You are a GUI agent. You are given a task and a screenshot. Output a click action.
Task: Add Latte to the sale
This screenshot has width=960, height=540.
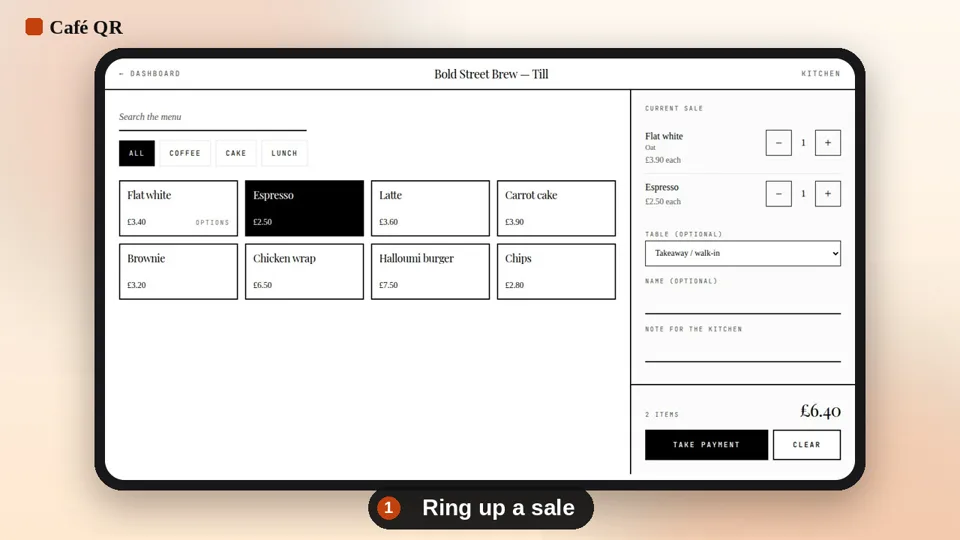pos(430,208)
